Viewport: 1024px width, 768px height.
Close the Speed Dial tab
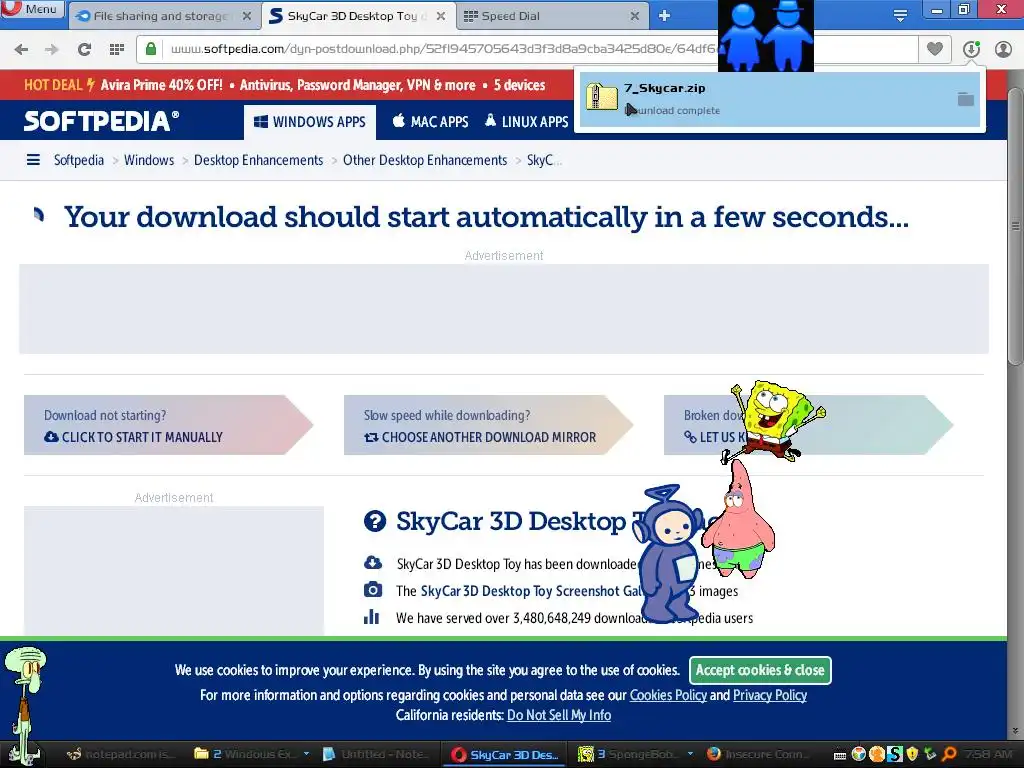pyautogui.click(x=635, y=16)
